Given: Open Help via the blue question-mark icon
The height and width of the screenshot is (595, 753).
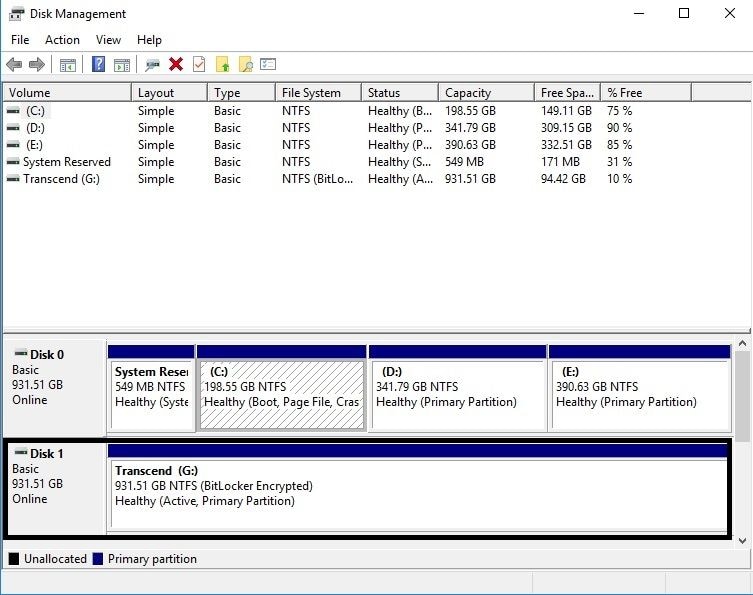Looking at the screenshot, I should [x=98, y=64].
